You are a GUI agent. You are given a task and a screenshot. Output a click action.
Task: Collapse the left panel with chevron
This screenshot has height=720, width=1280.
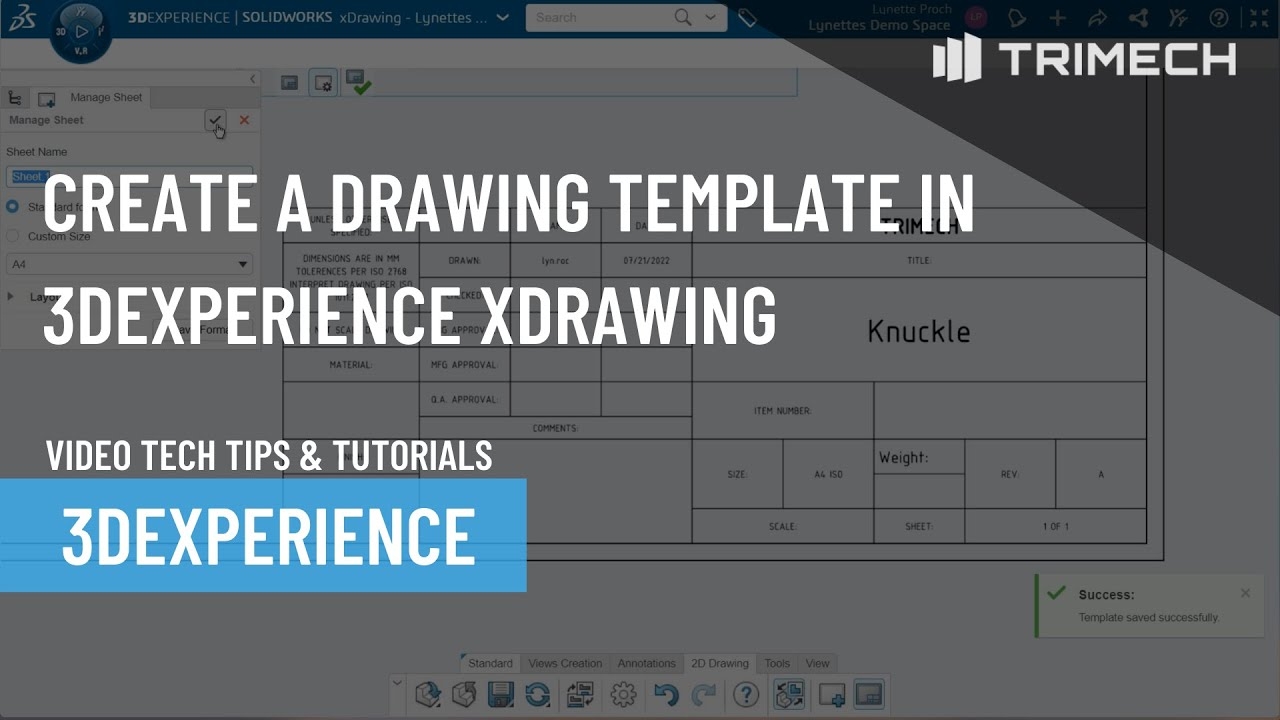pyautogui.click(x=252, y=79)
